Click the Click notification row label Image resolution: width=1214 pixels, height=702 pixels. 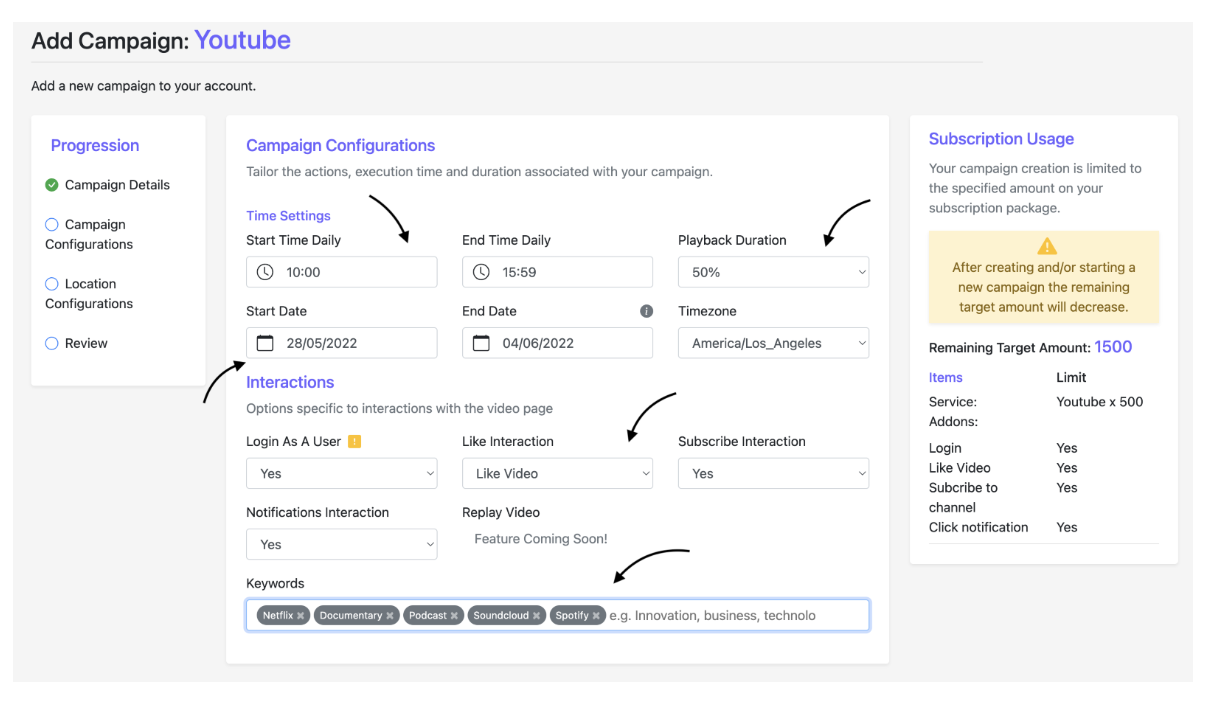point(978,527)
